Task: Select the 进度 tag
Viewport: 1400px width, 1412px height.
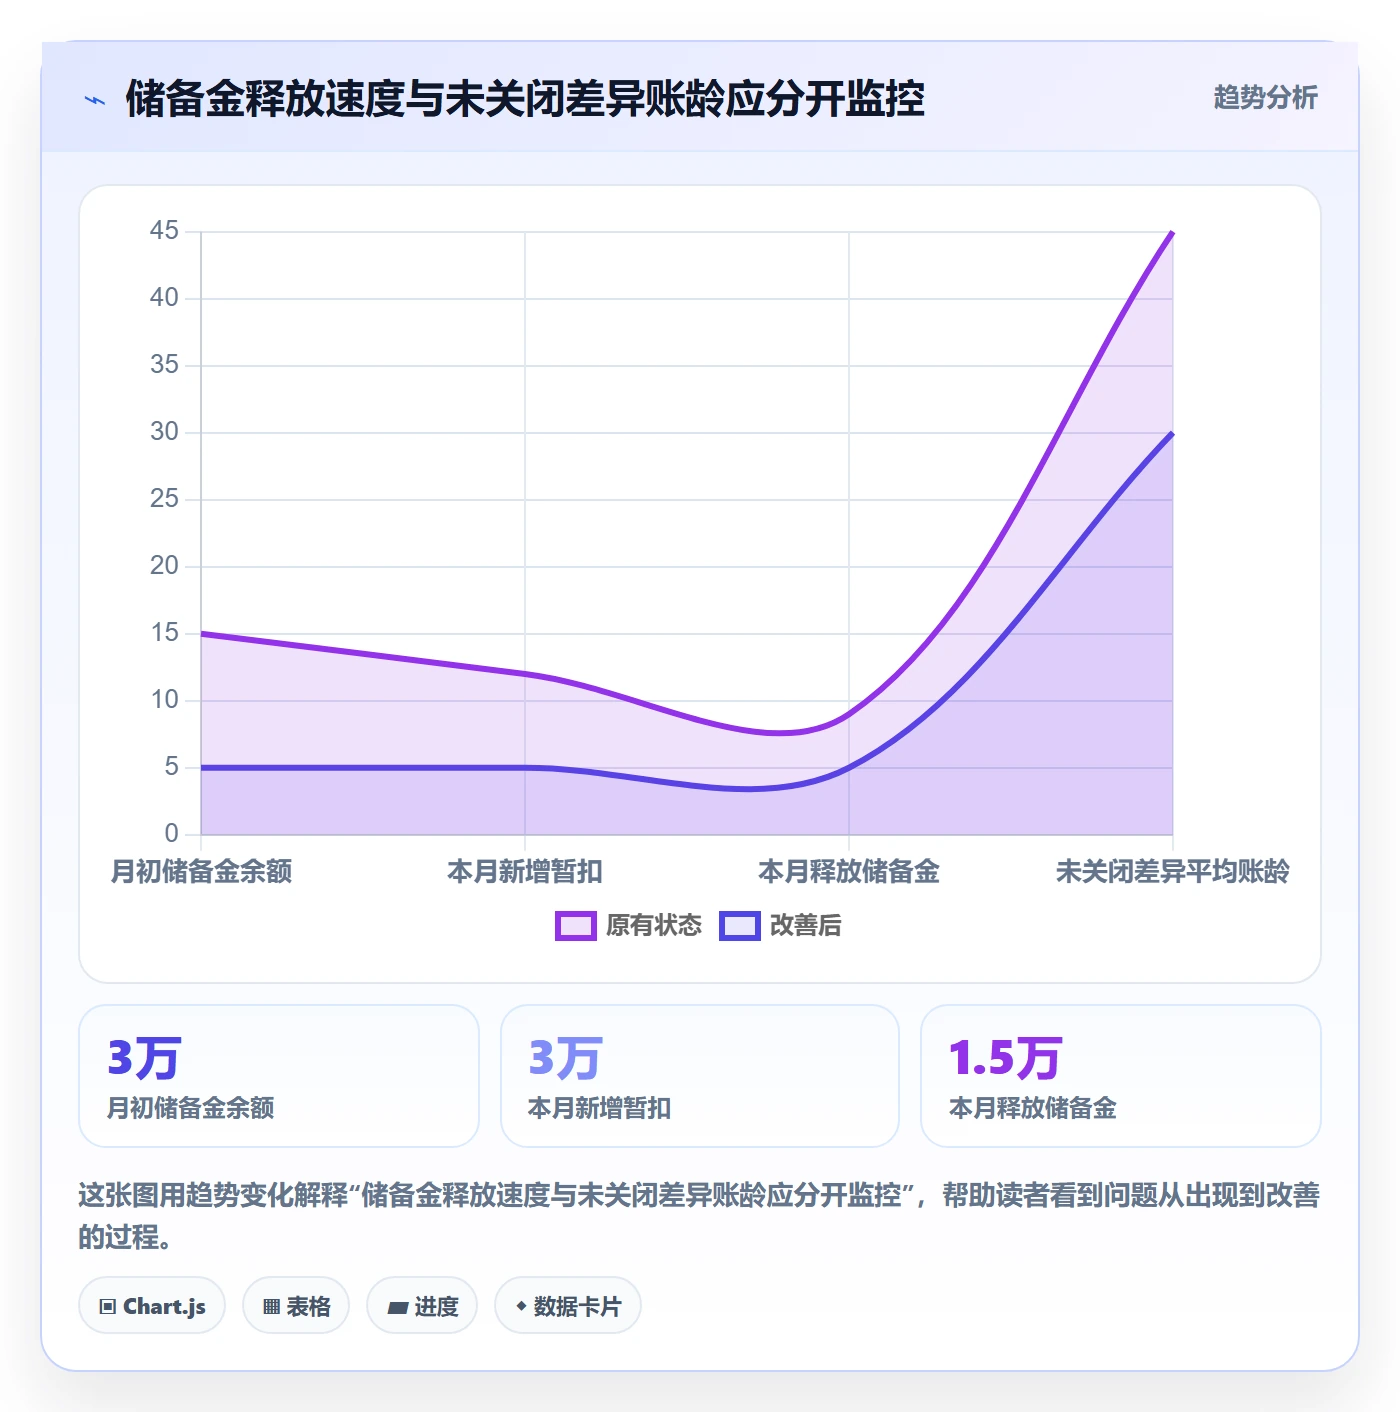Action: (422, 1305)
